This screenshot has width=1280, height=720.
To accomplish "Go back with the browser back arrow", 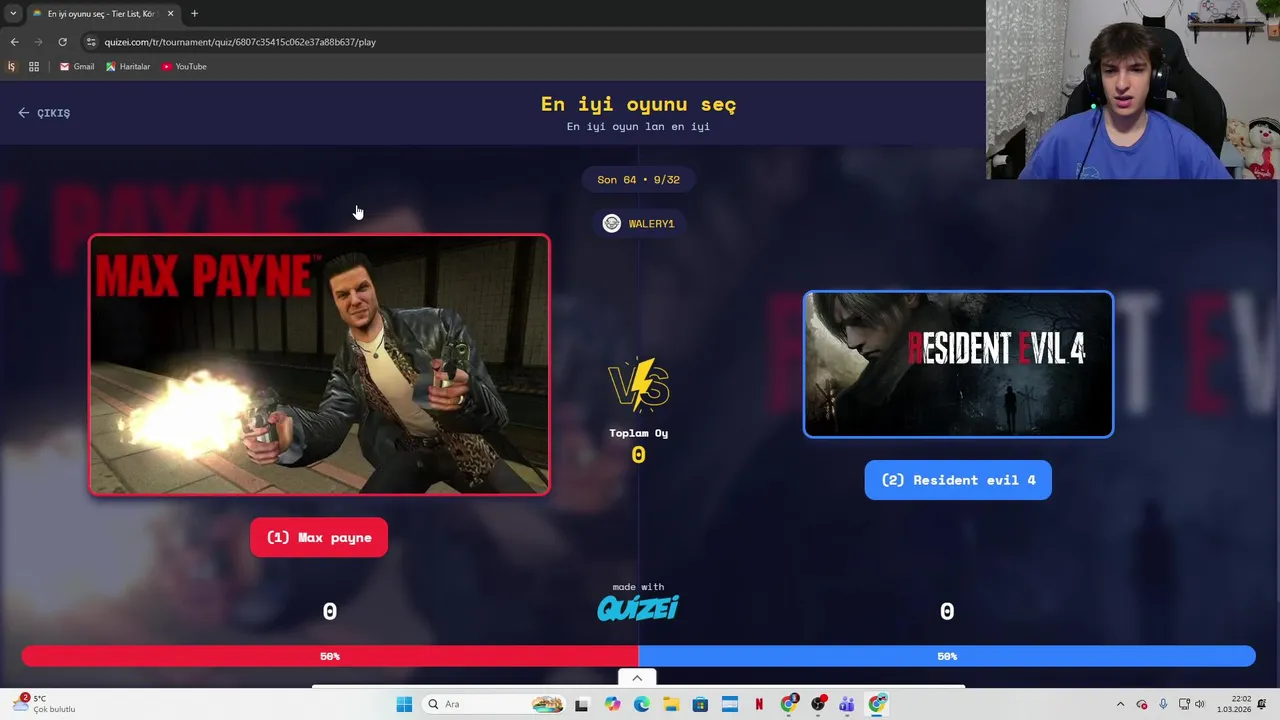I will (x=14, y=42).
